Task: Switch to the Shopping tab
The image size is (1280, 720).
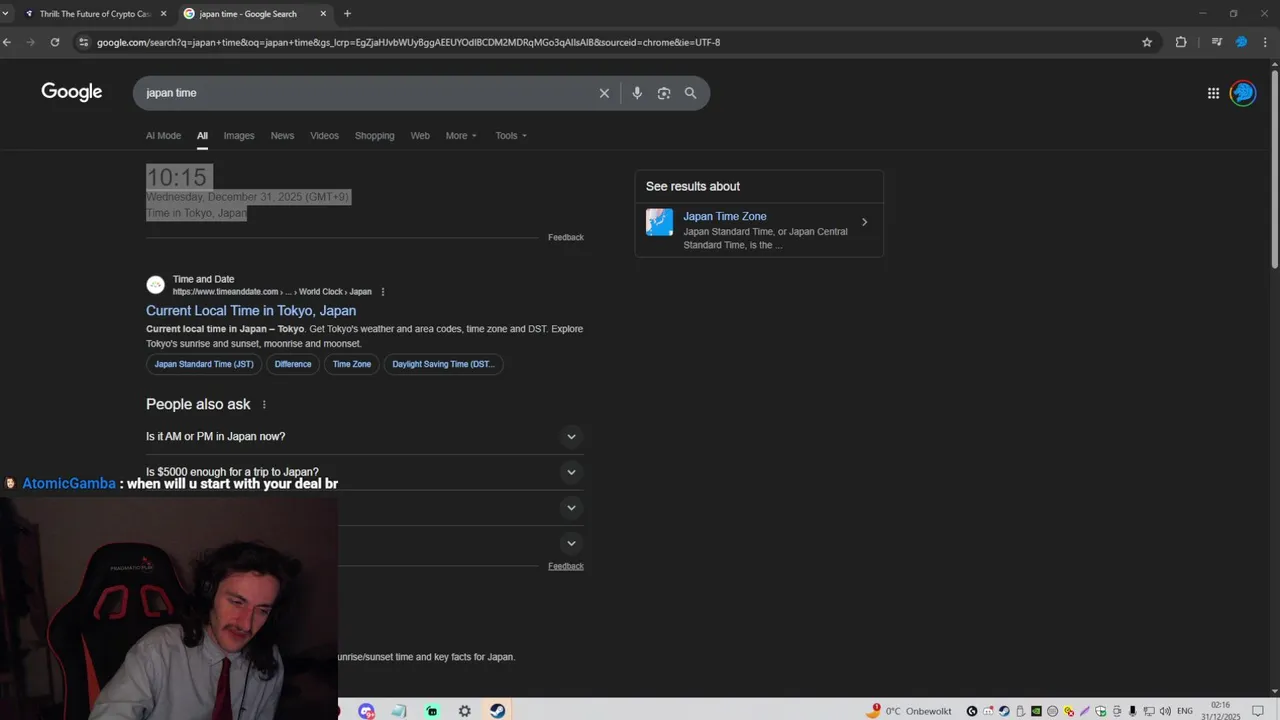Action: point(374,136)
